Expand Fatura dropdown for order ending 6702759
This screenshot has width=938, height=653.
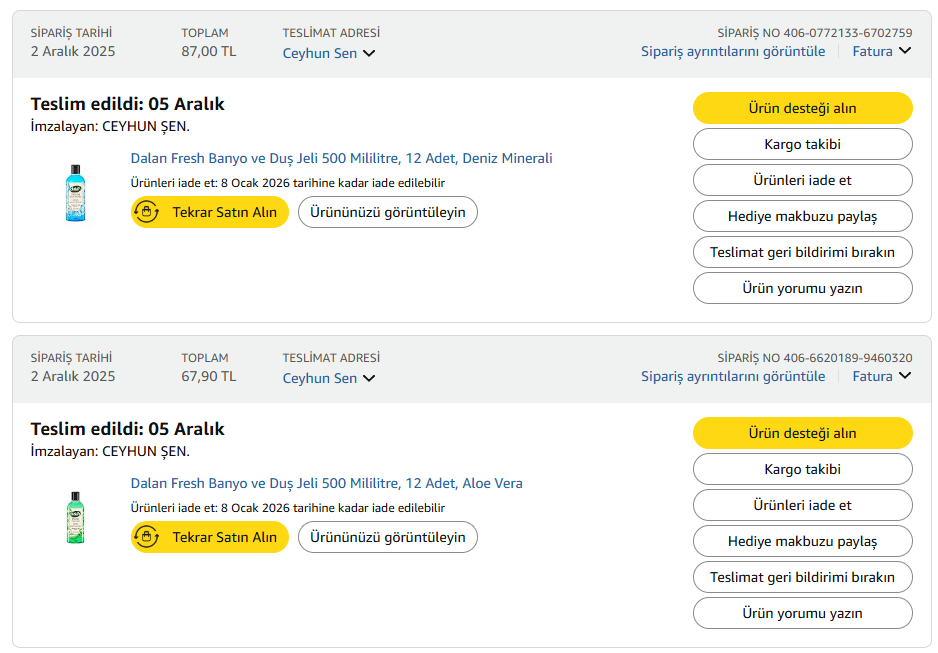pyautogui.click(x=882, y=51)
